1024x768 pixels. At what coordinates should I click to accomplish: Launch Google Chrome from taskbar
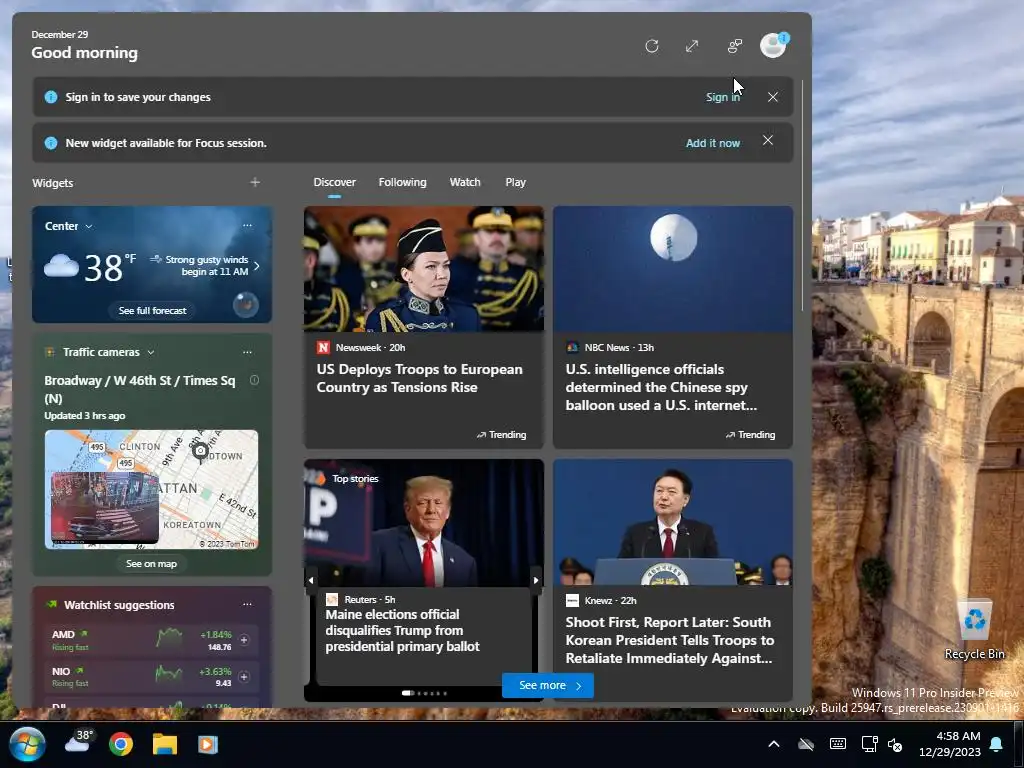121,744
